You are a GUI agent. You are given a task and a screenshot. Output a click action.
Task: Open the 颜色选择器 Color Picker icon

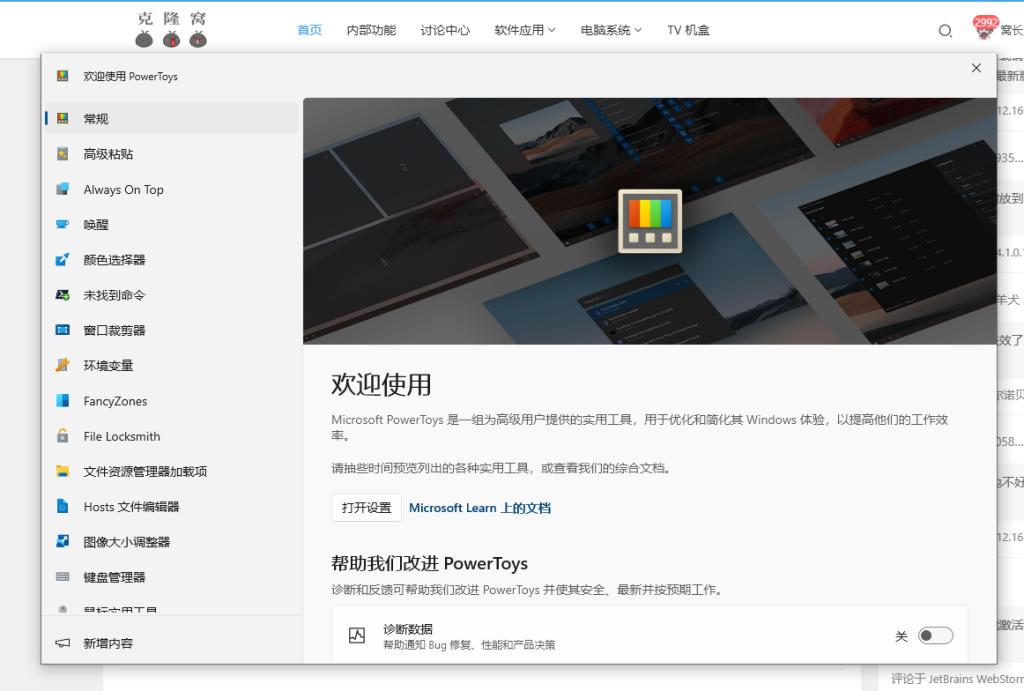[x=63, y=259]
